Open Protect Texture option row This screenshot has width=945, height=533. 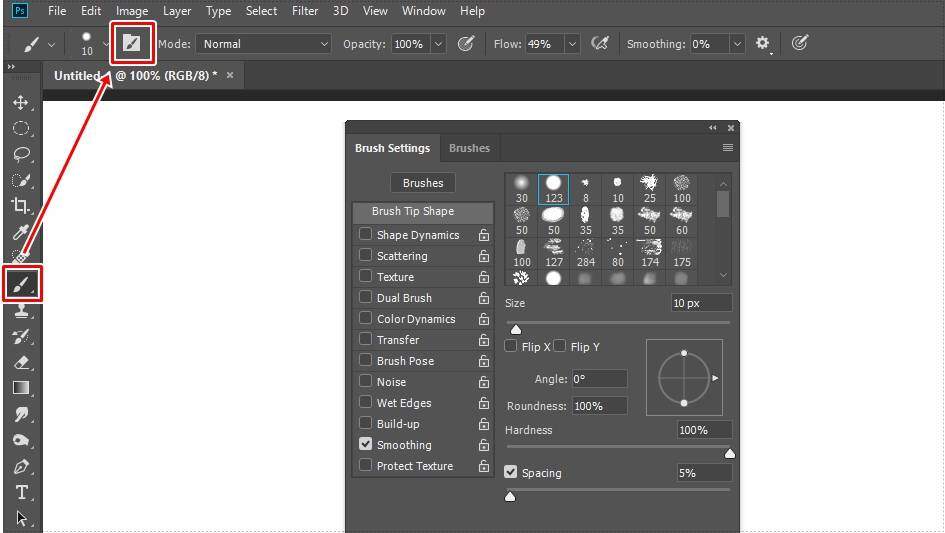point(415,466)
